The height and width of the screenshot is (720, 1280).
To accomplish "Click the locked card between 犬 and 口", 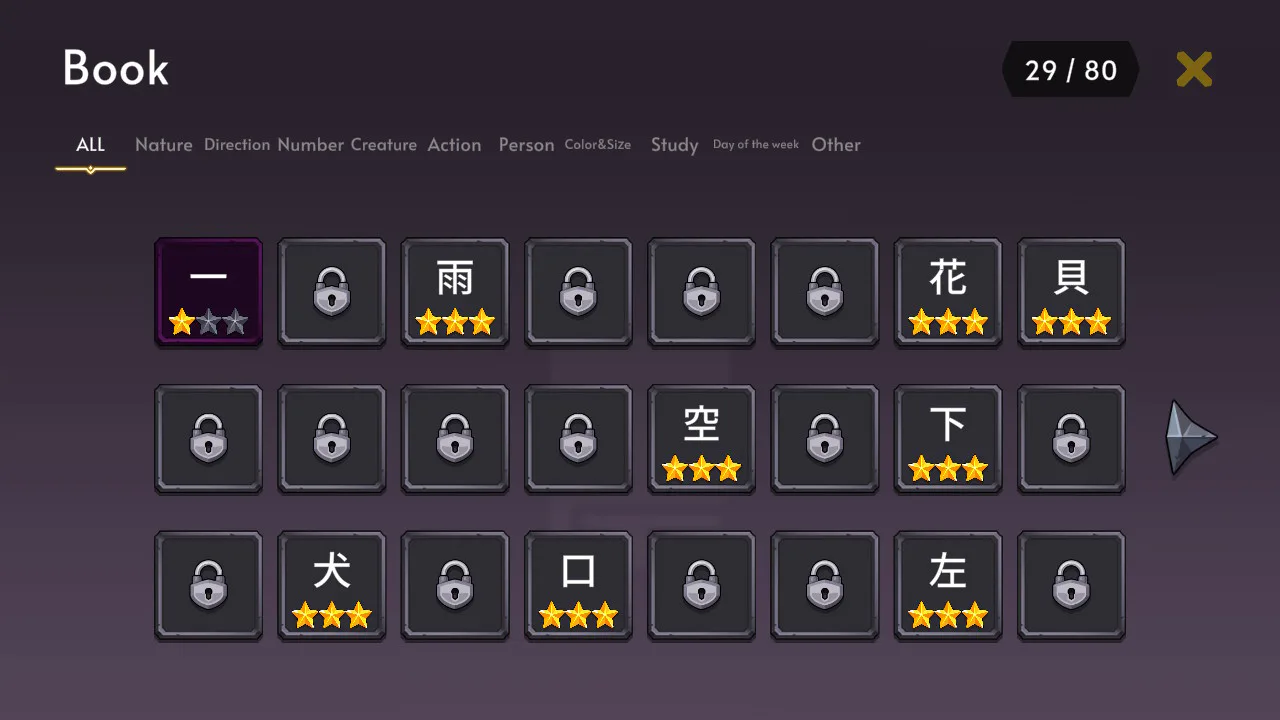I will coord(455,586).
